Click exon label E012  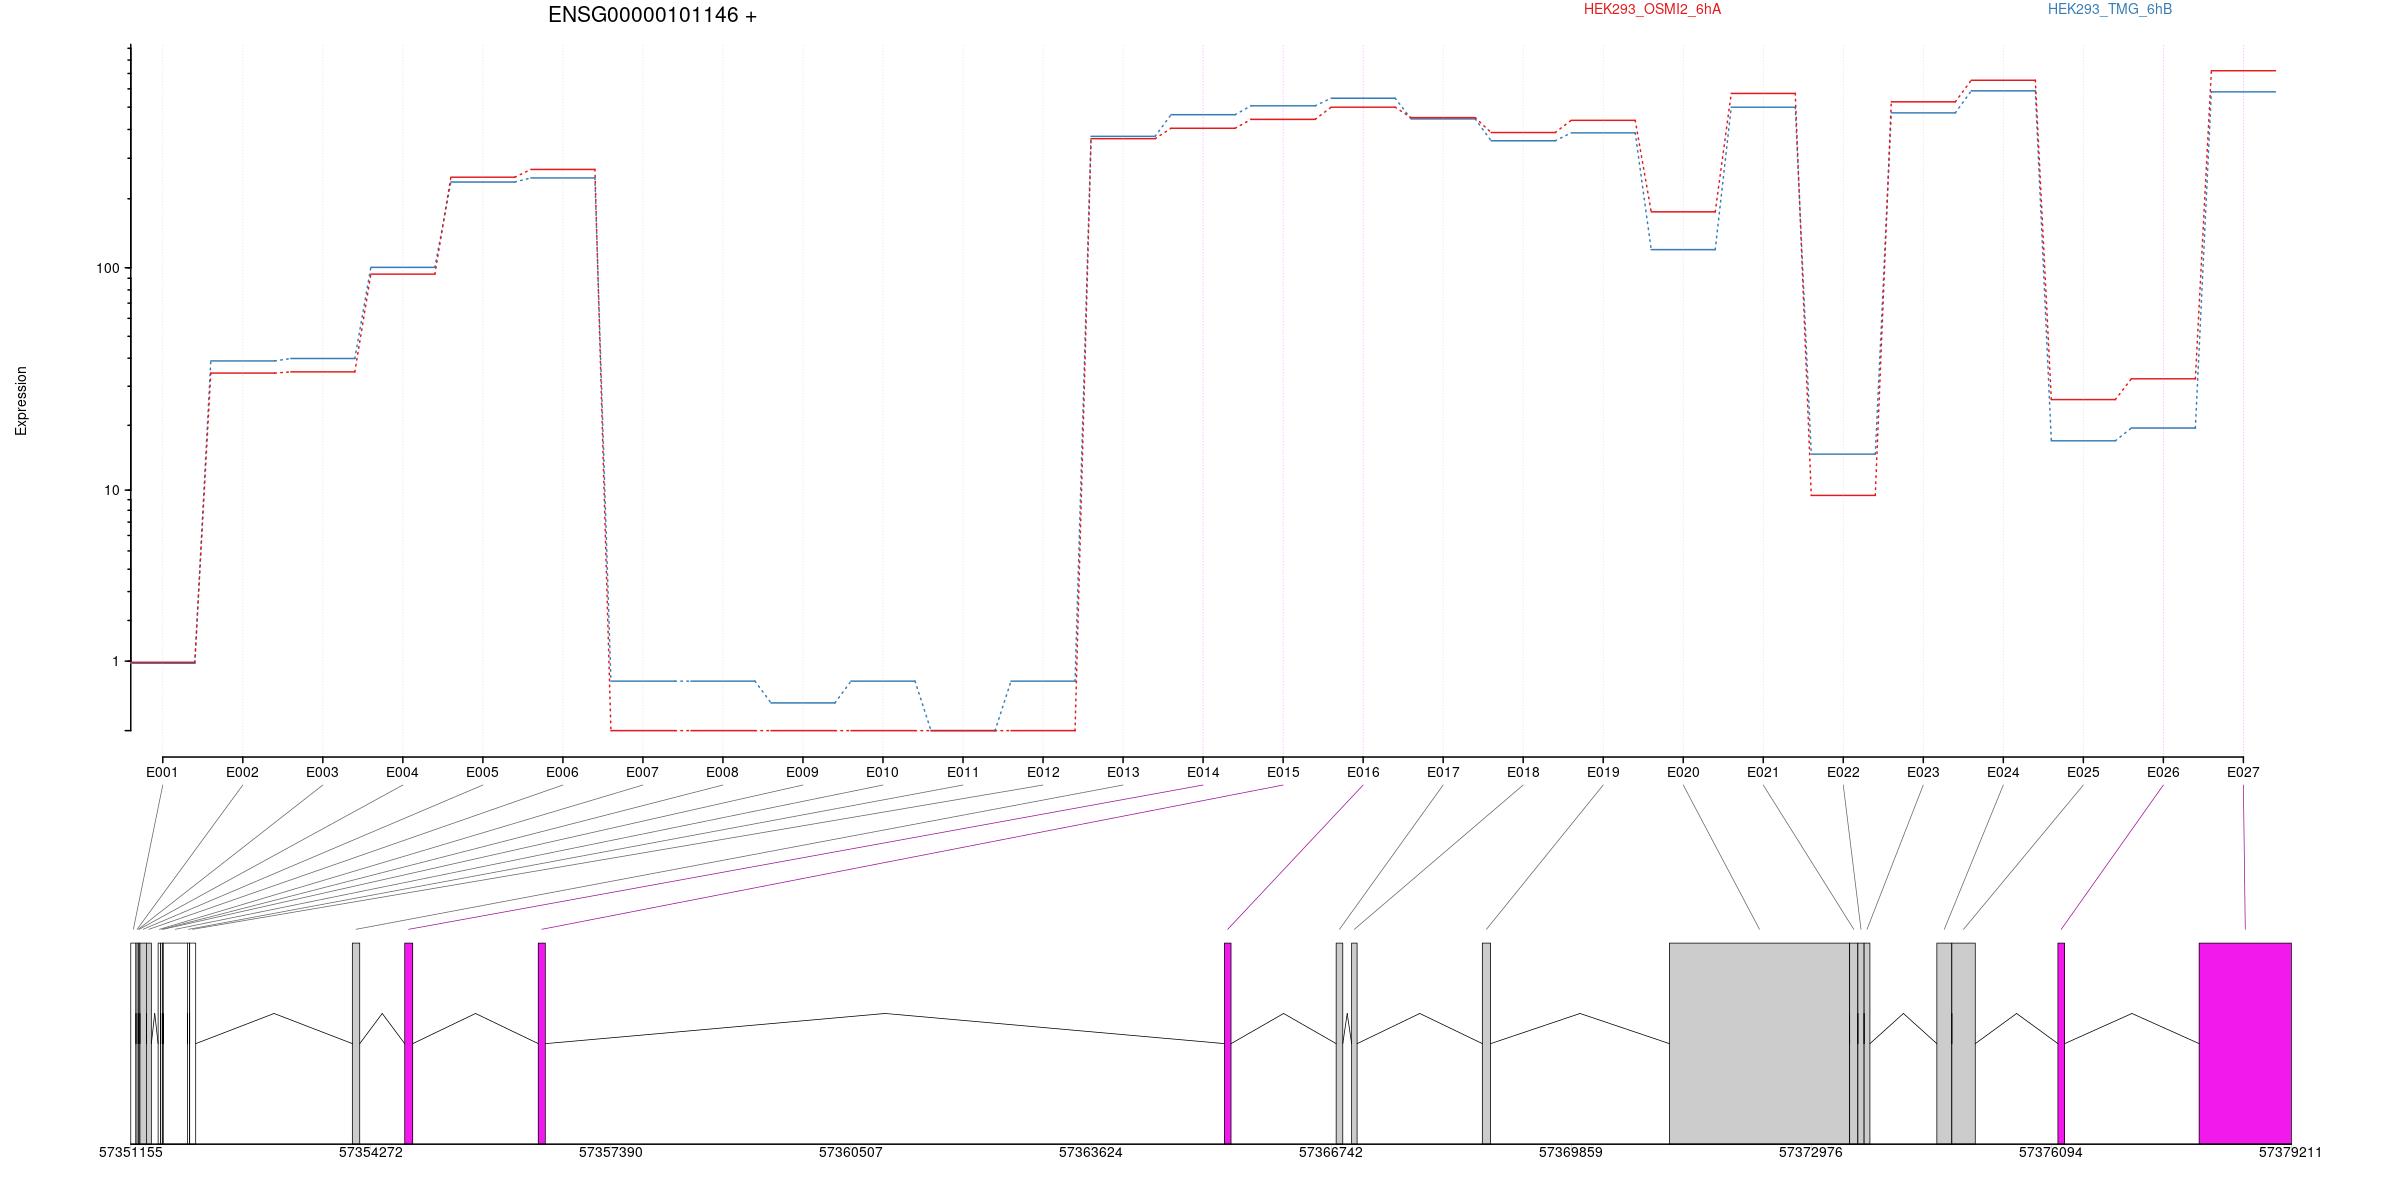pyautogui.click(x=1043, y=772)
